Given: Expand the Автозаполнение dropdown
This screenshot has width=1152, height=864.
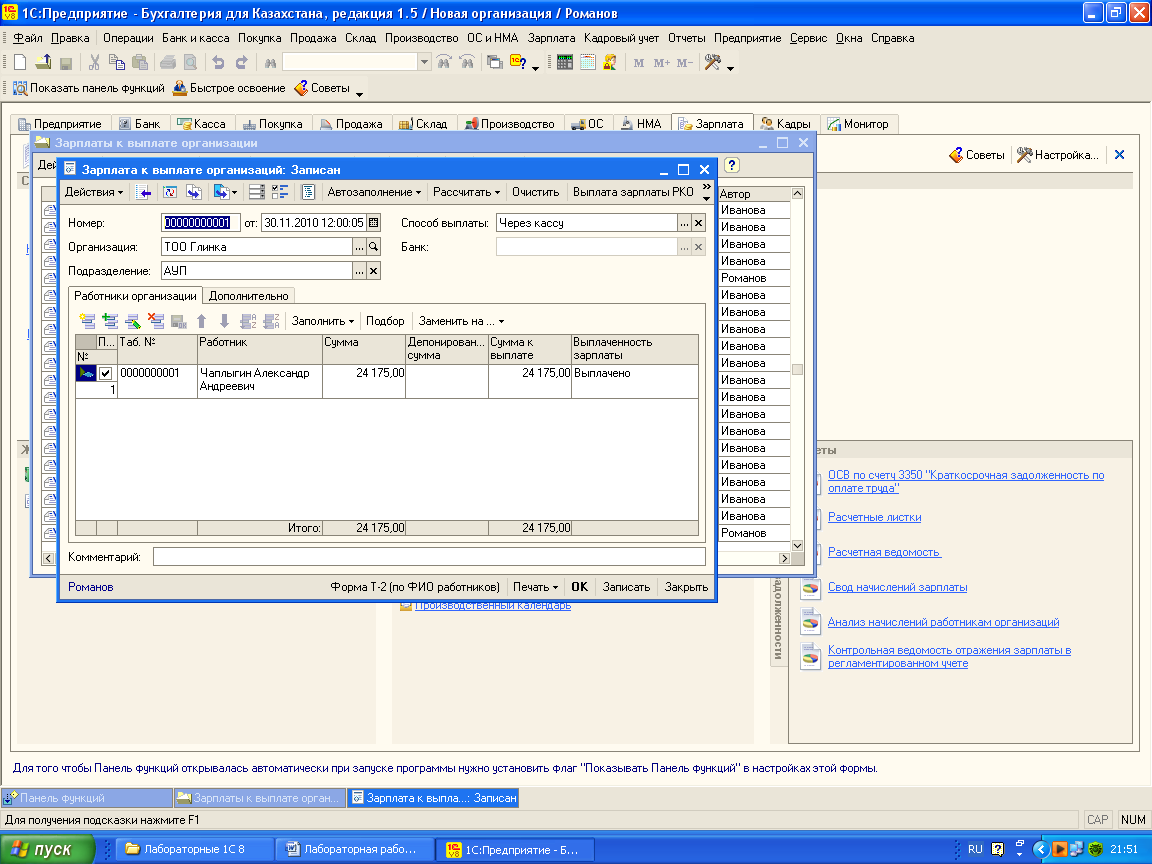Looking at the screenshot, I should pos(374,192).
